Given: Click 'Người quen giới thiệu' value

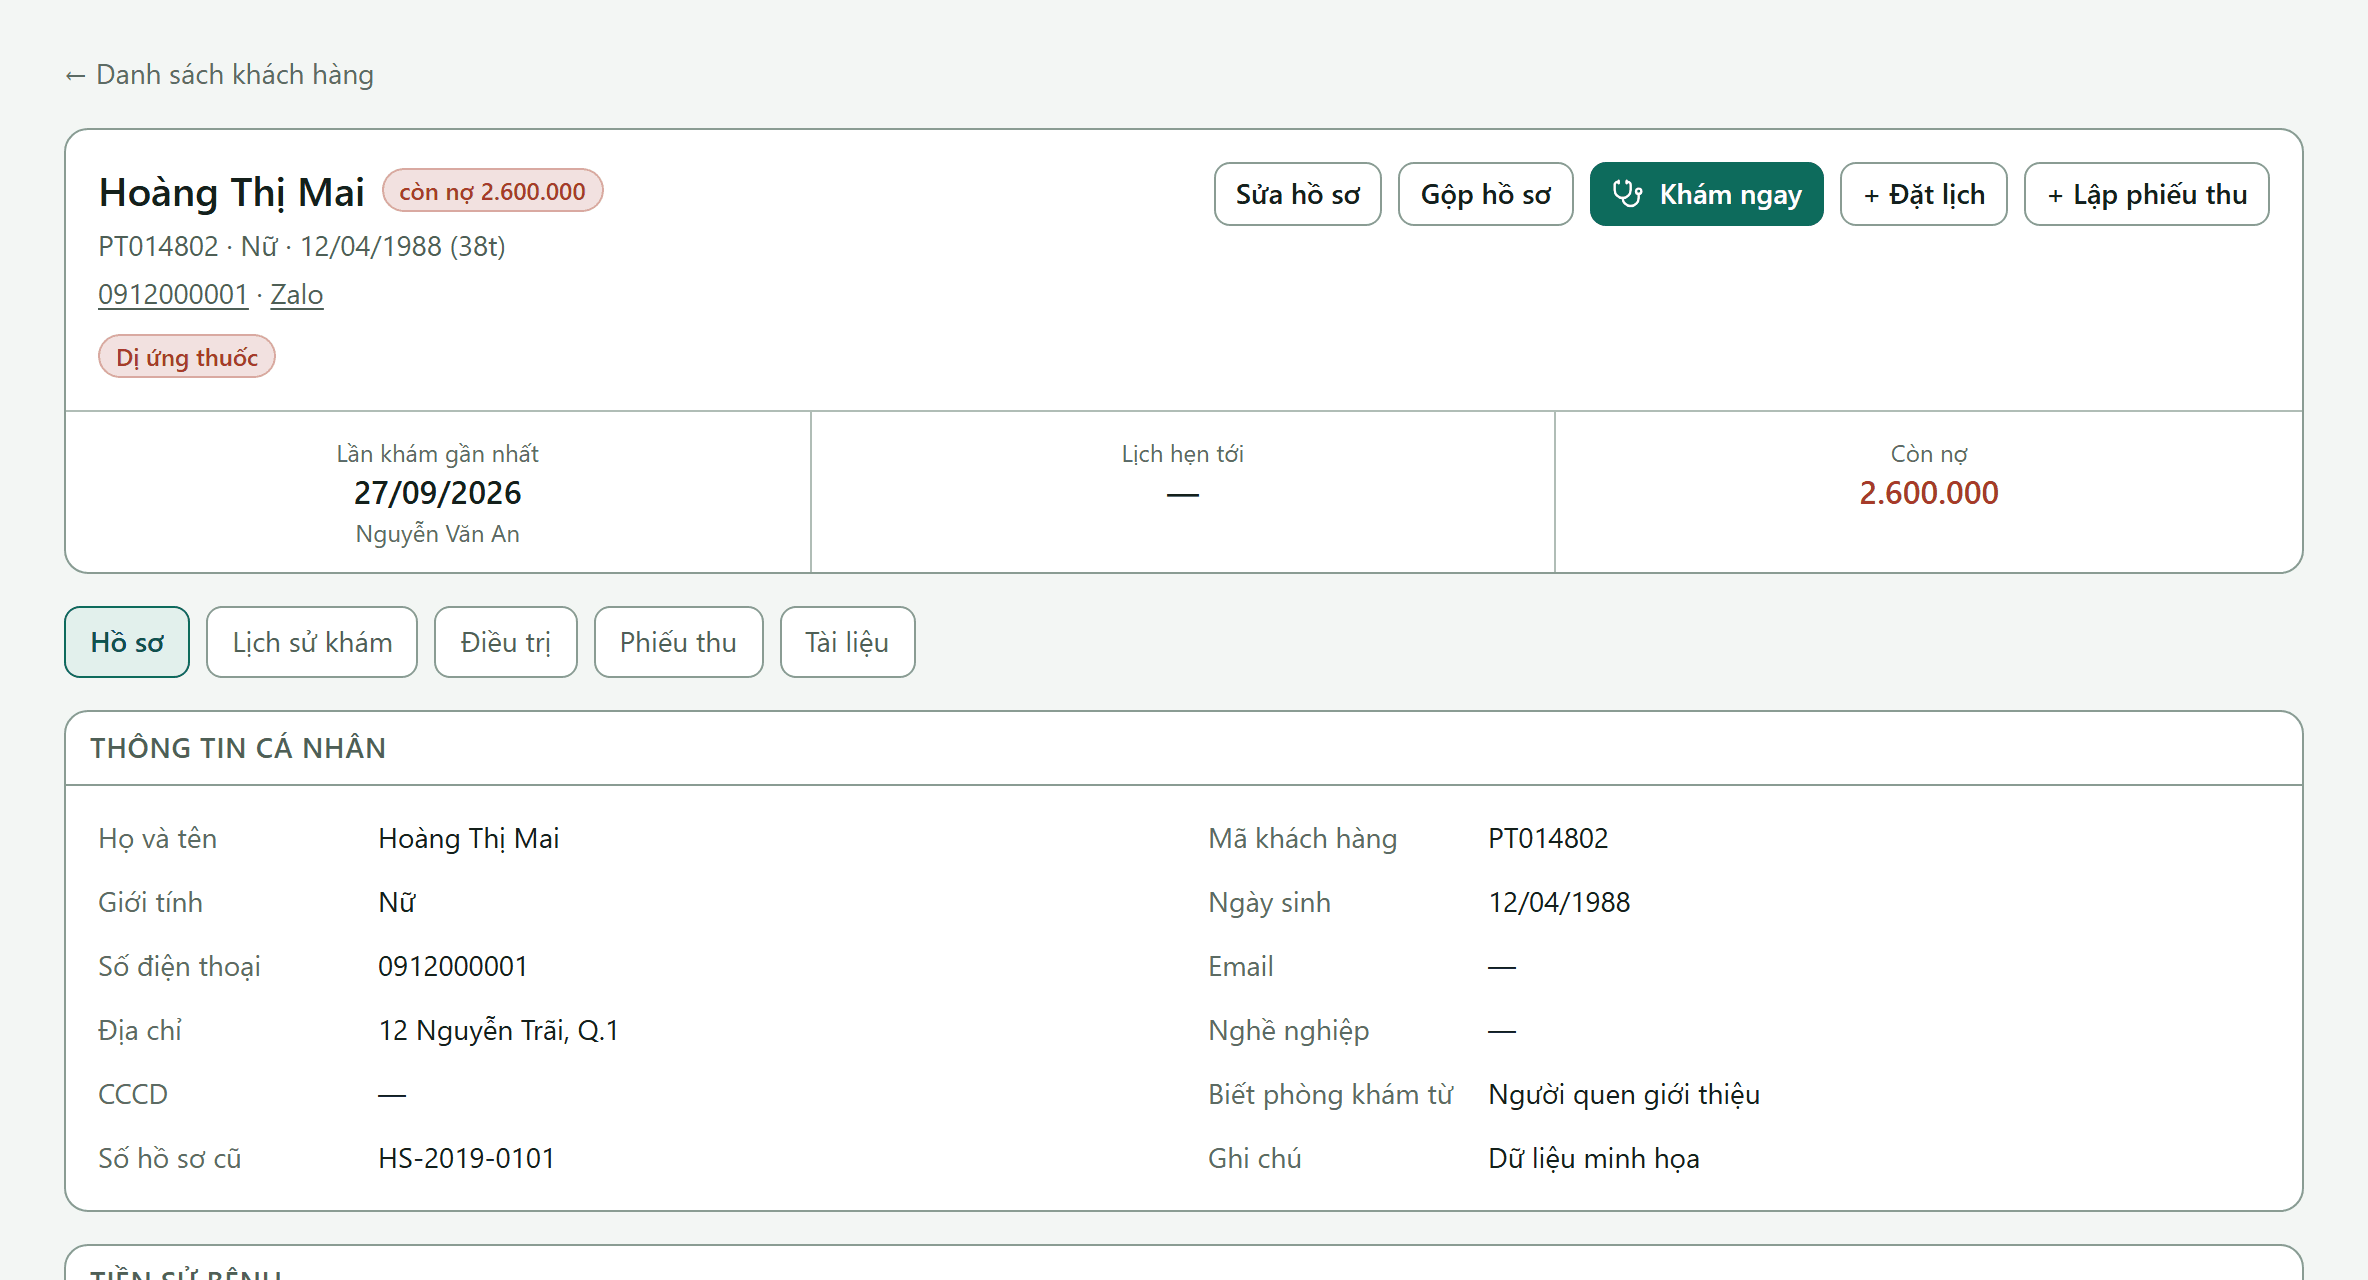Looking at the screenshot, I should (1624, 1094).
